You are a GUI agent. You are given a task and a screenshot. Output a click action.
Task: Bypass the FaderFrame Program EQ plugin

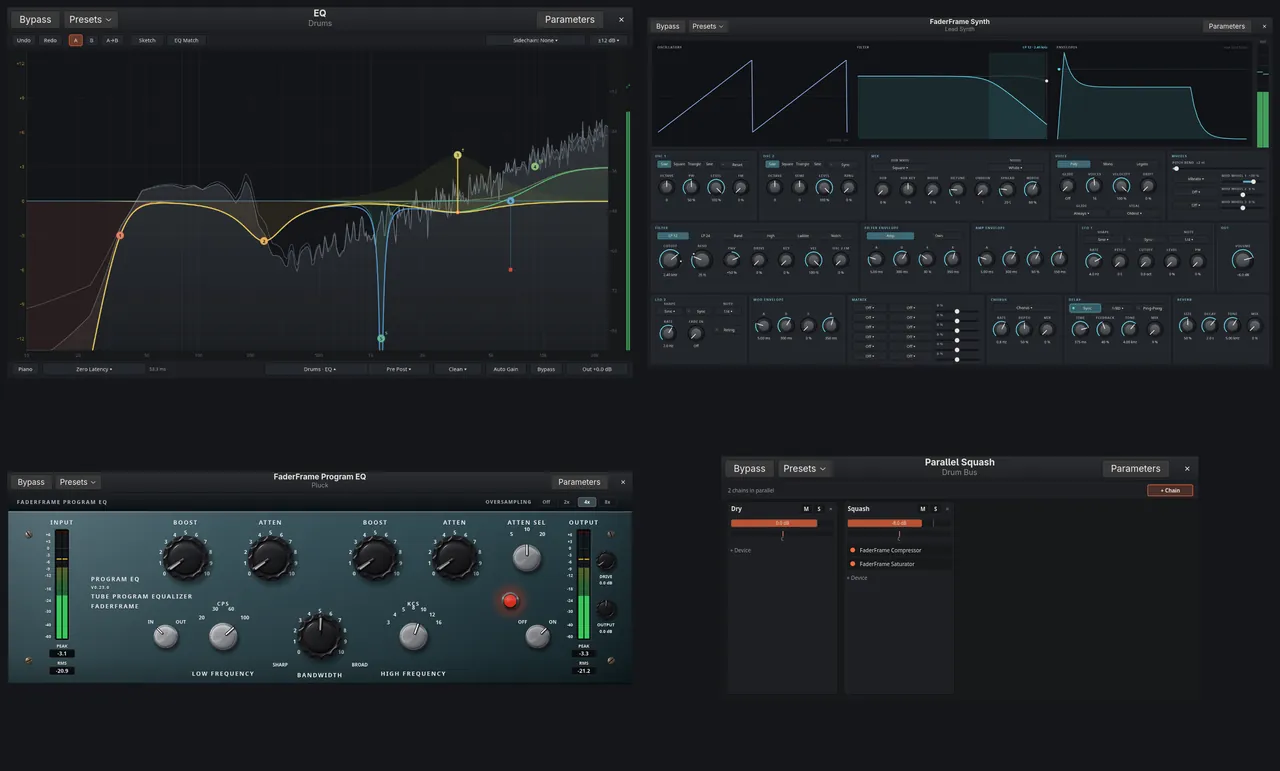pyautogui.click(x=31, y=482)
